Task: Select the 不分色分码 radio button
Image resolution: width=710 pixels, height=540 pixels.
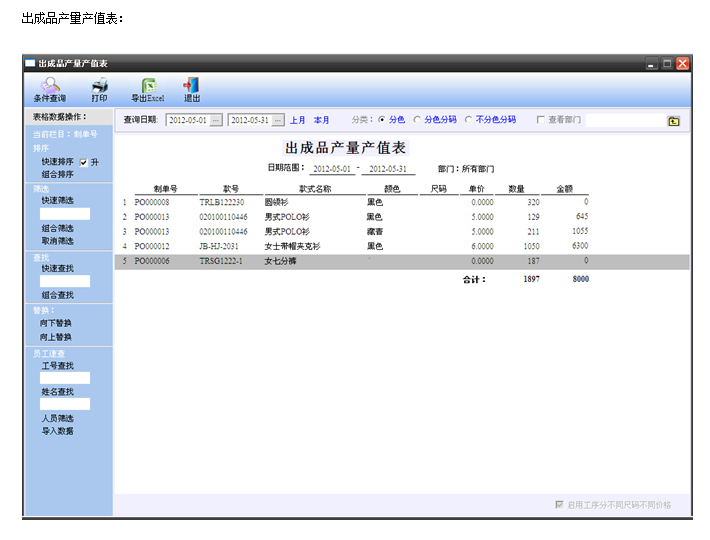Action: point(468,120)
